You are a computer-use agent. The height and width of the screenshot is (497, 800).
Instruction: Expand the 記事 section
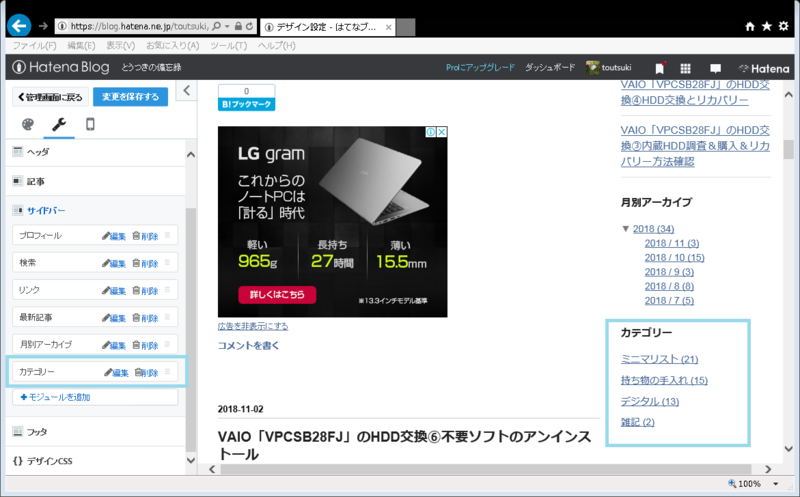click(95, 181)
